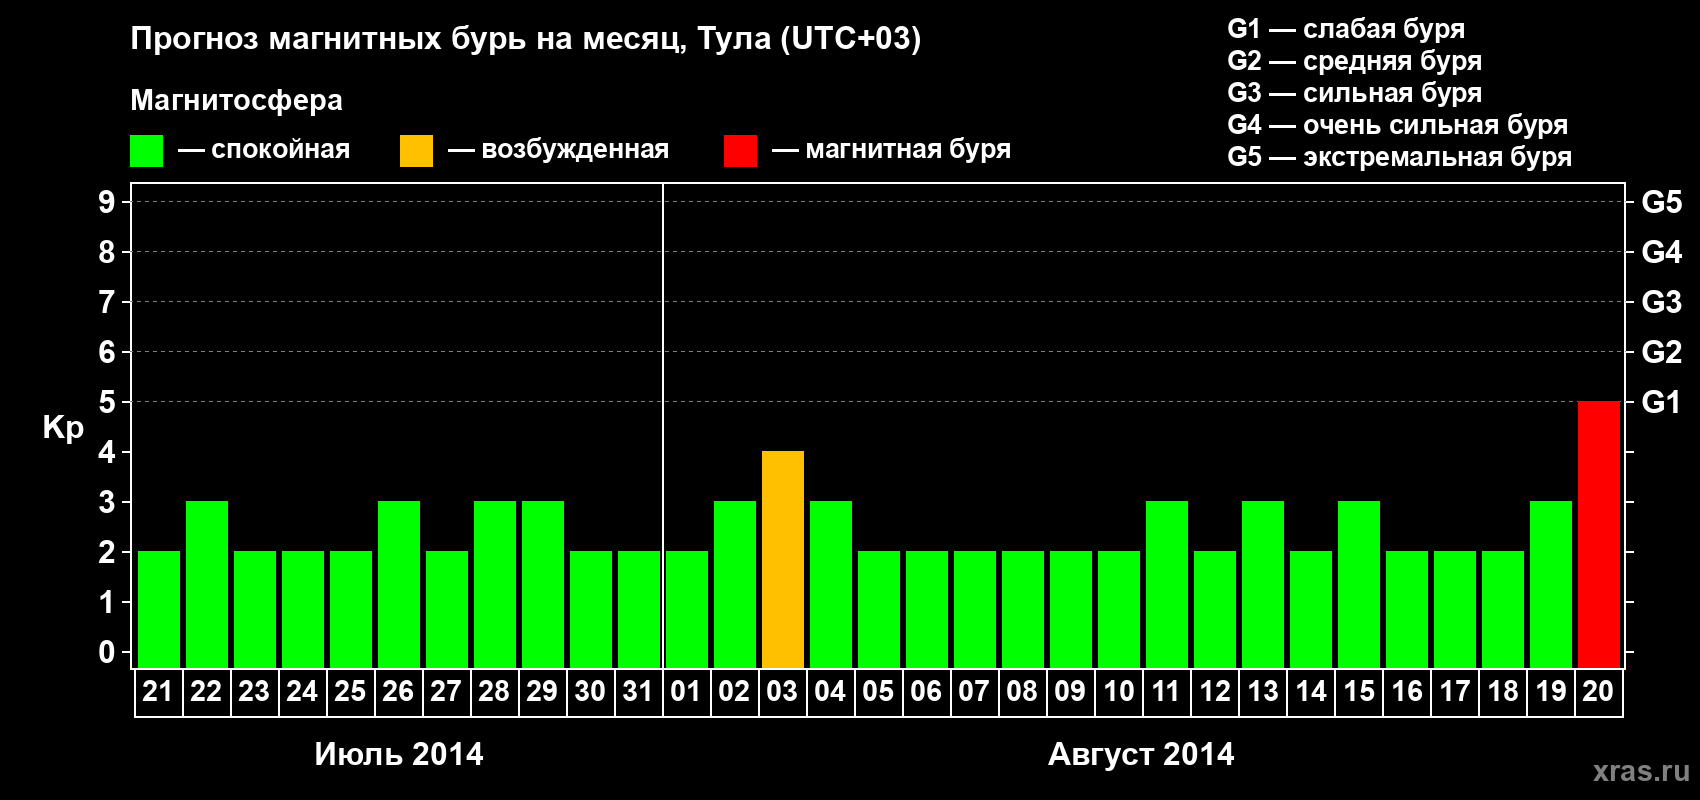Click date label 03 on the axis
The width and height of the screenshot is (1700, 800).
[782, 691]
